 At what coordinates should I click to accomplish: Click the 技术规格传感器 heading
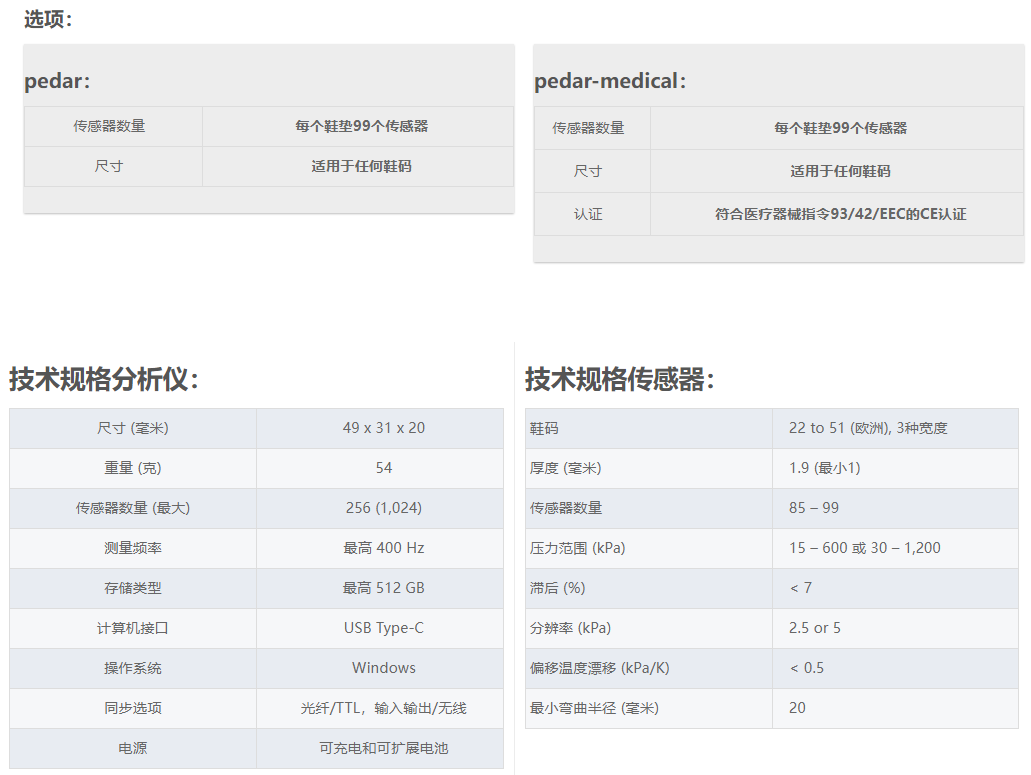pos(620,379)
